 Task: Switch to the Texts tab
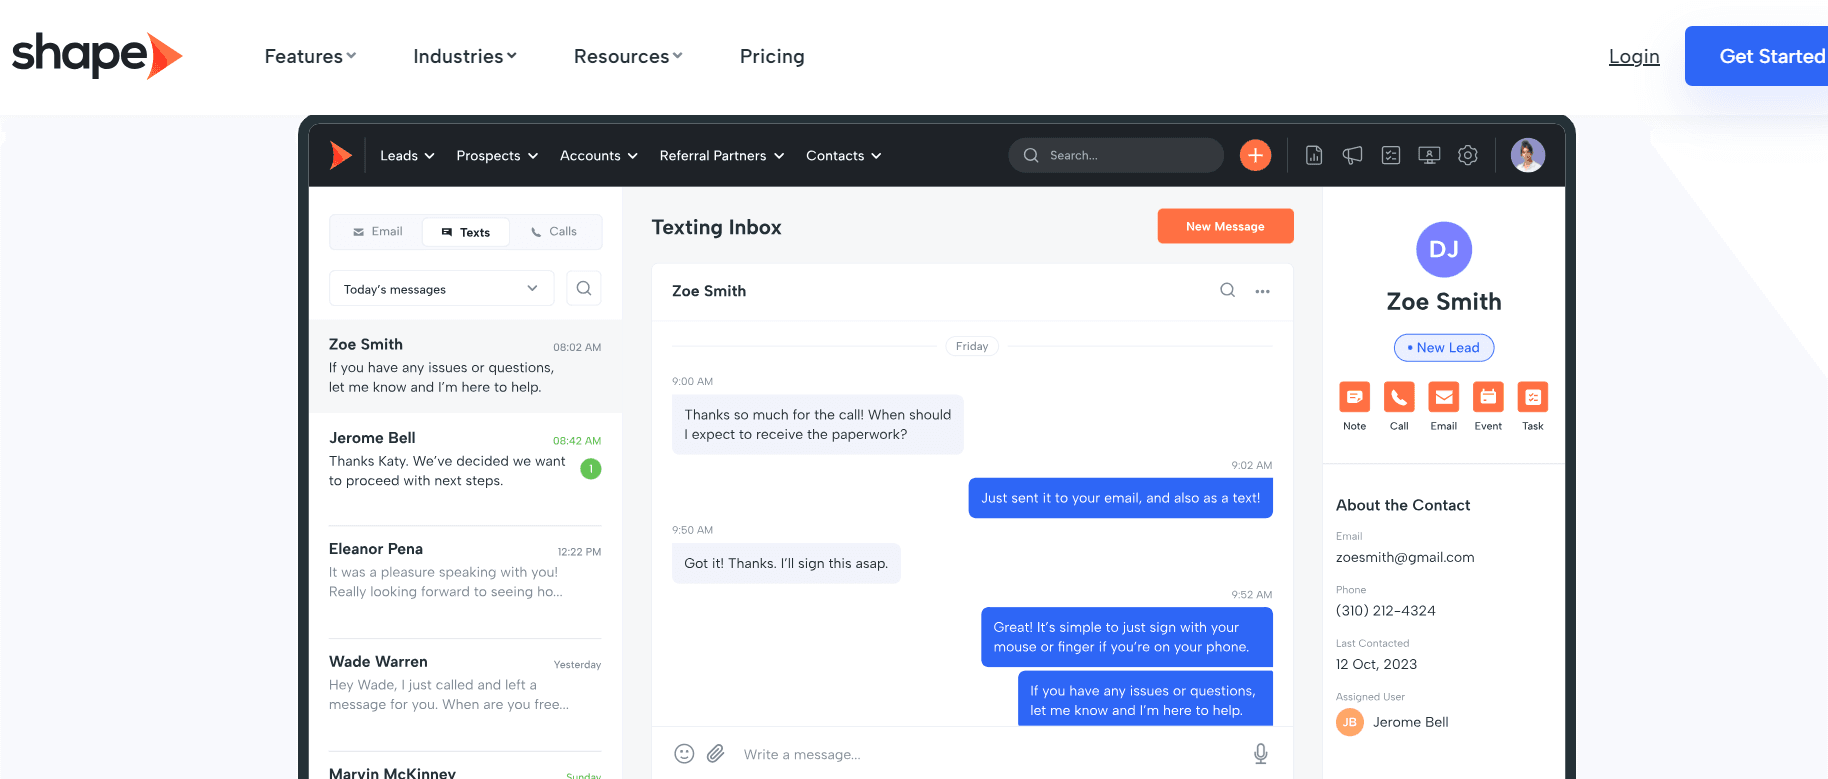(466, 232)
